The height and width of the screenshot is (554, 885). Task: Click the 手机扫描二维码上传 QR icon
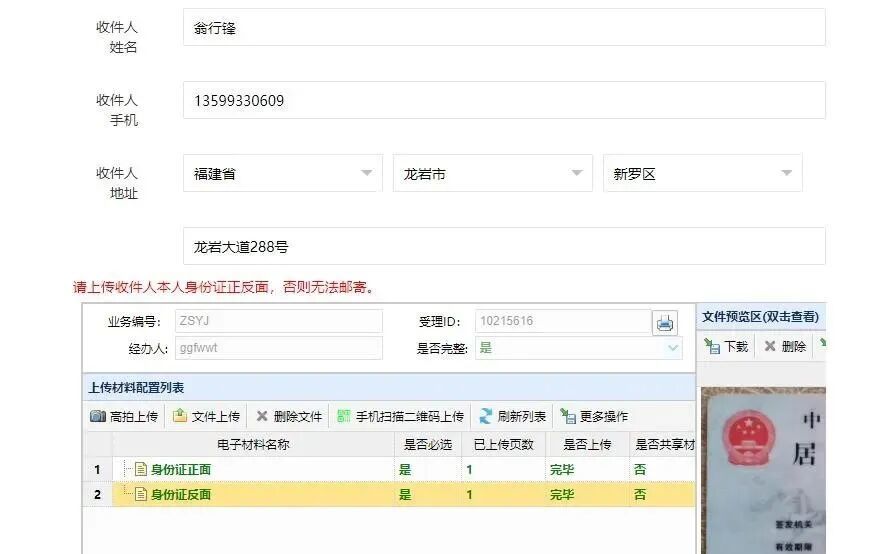tap(343, 416)
